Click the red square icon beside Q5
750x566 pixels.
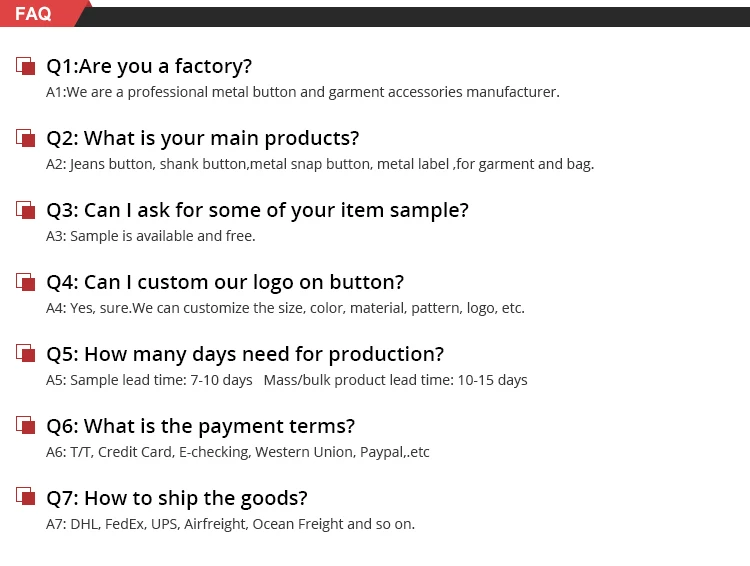(25, 355)
